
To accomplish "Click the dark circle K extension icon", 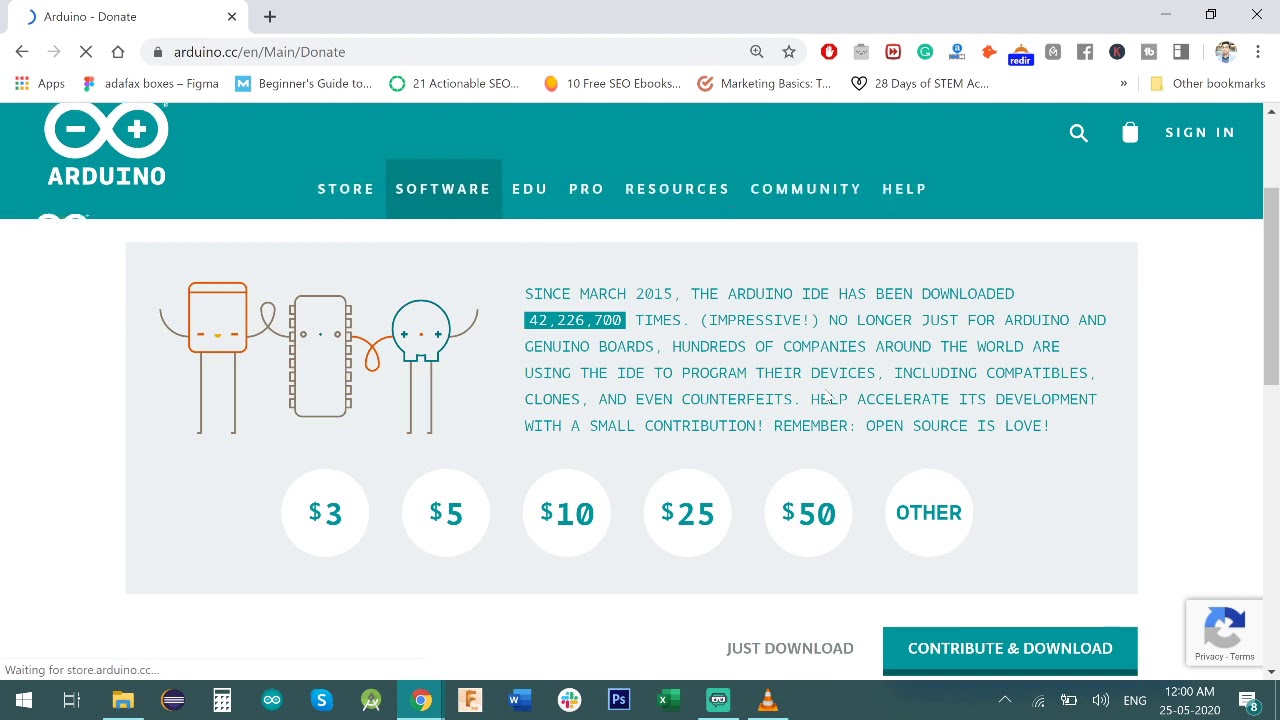I will pyautogui.click(x=1117, y=52).
